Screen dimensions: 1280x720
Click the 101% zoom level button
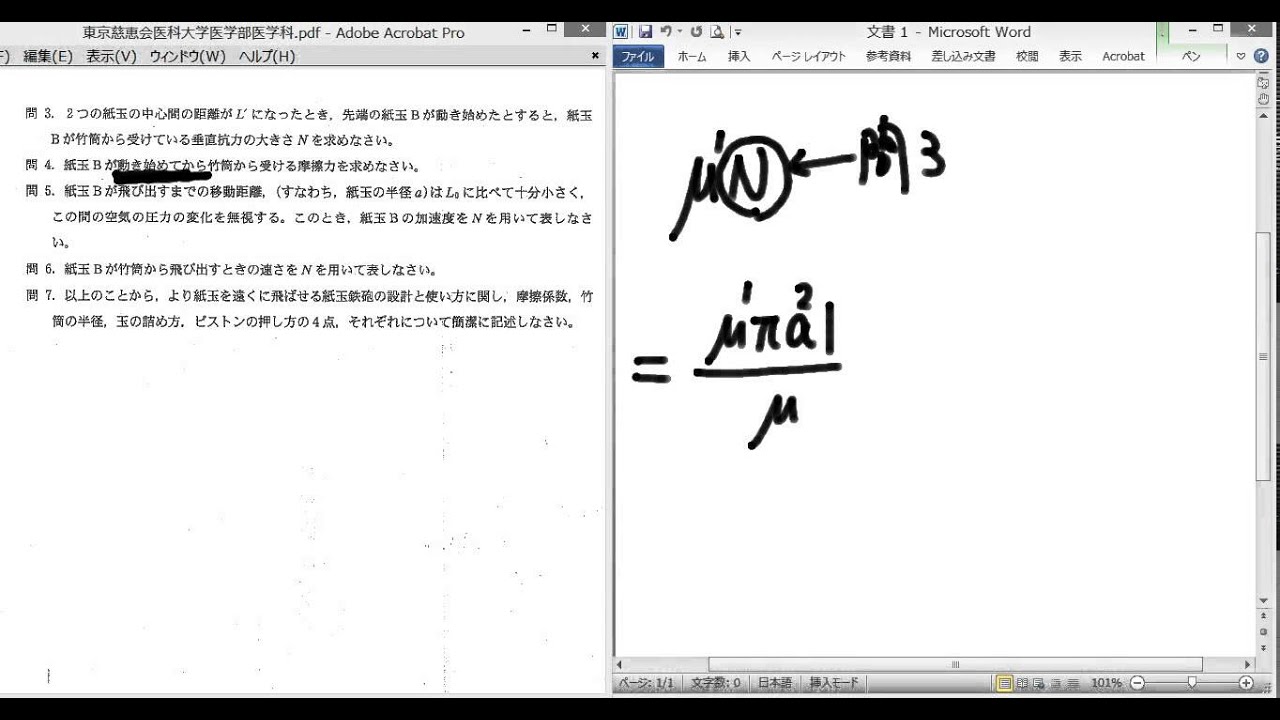1106,683
